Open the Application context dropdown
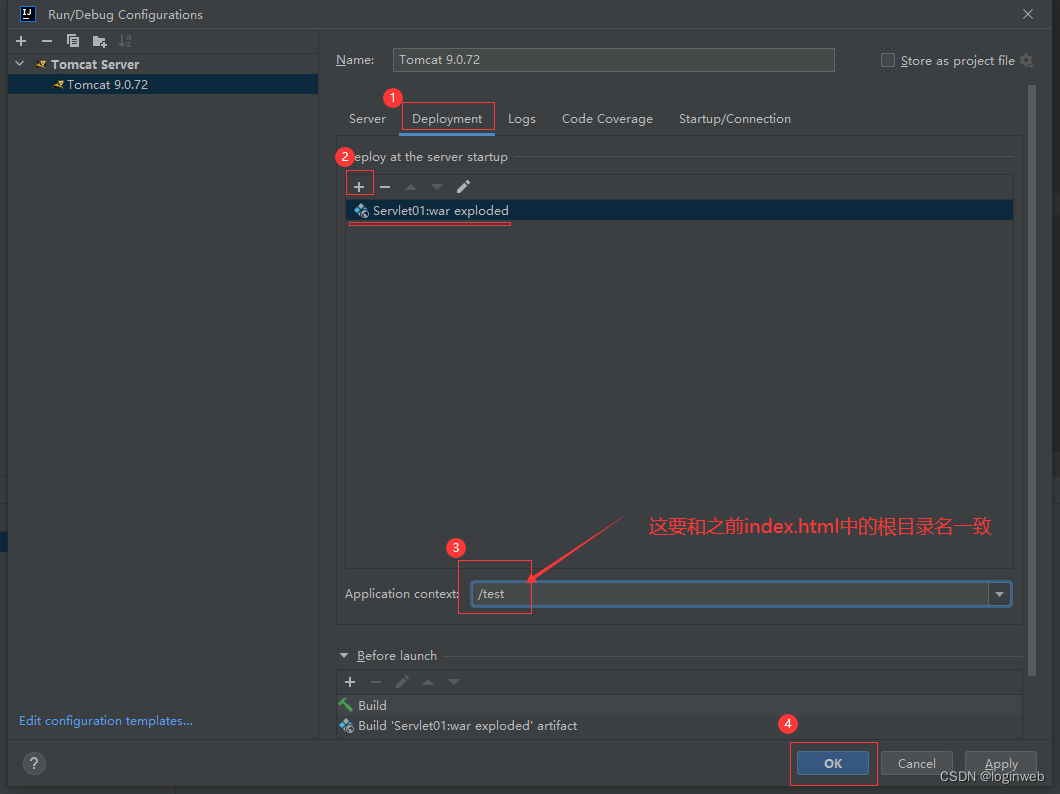The width and height of the screenshot is (1060, 794). [x=999, y=594]
